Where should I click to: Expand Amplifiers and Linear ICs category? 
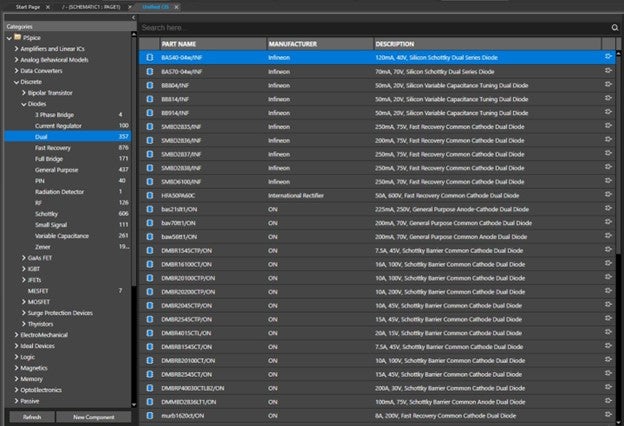pos(16,49)
